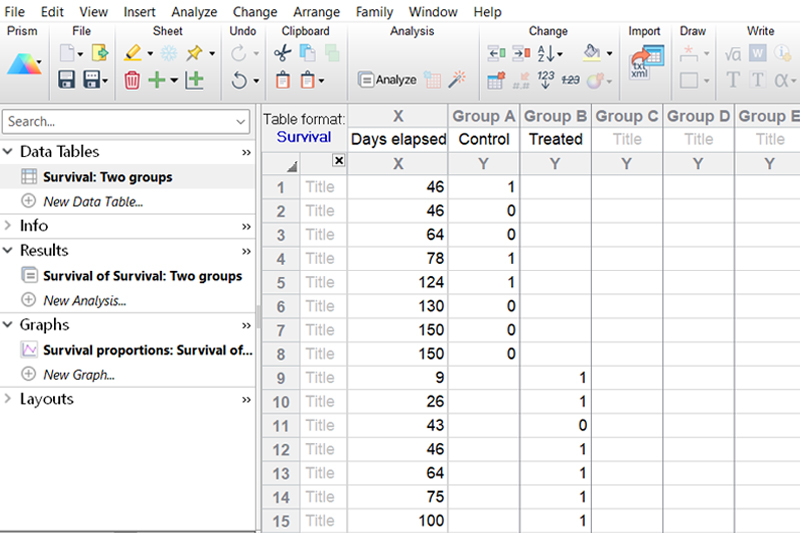
Task: Toggle the X box beside row titles header
Action: point(338,161)
